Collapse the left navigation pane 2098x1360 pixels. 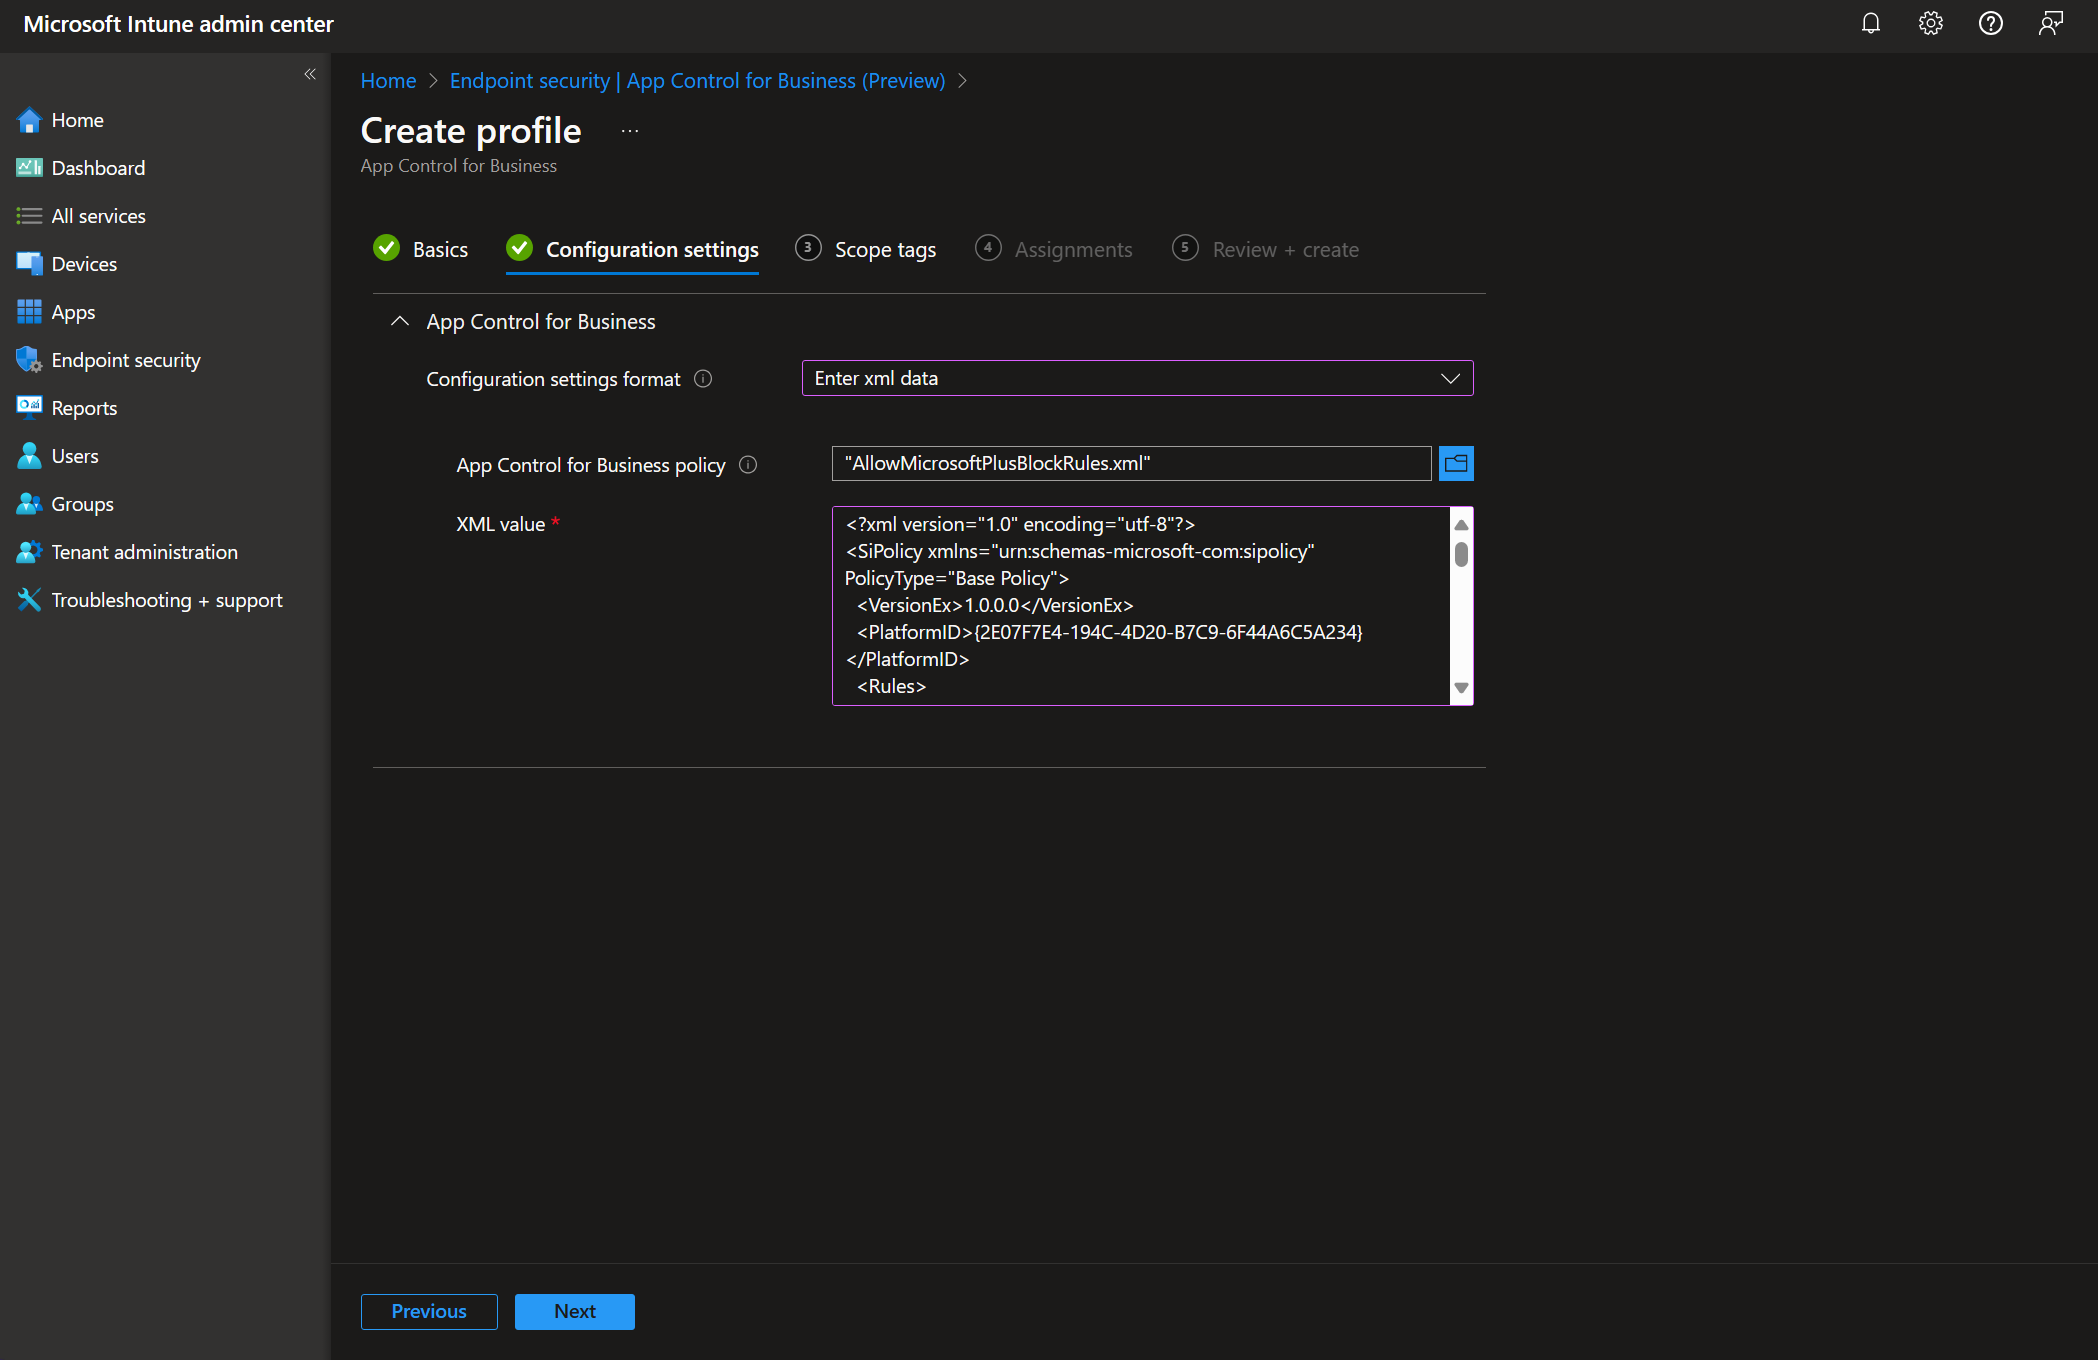(x=310, y=74)
